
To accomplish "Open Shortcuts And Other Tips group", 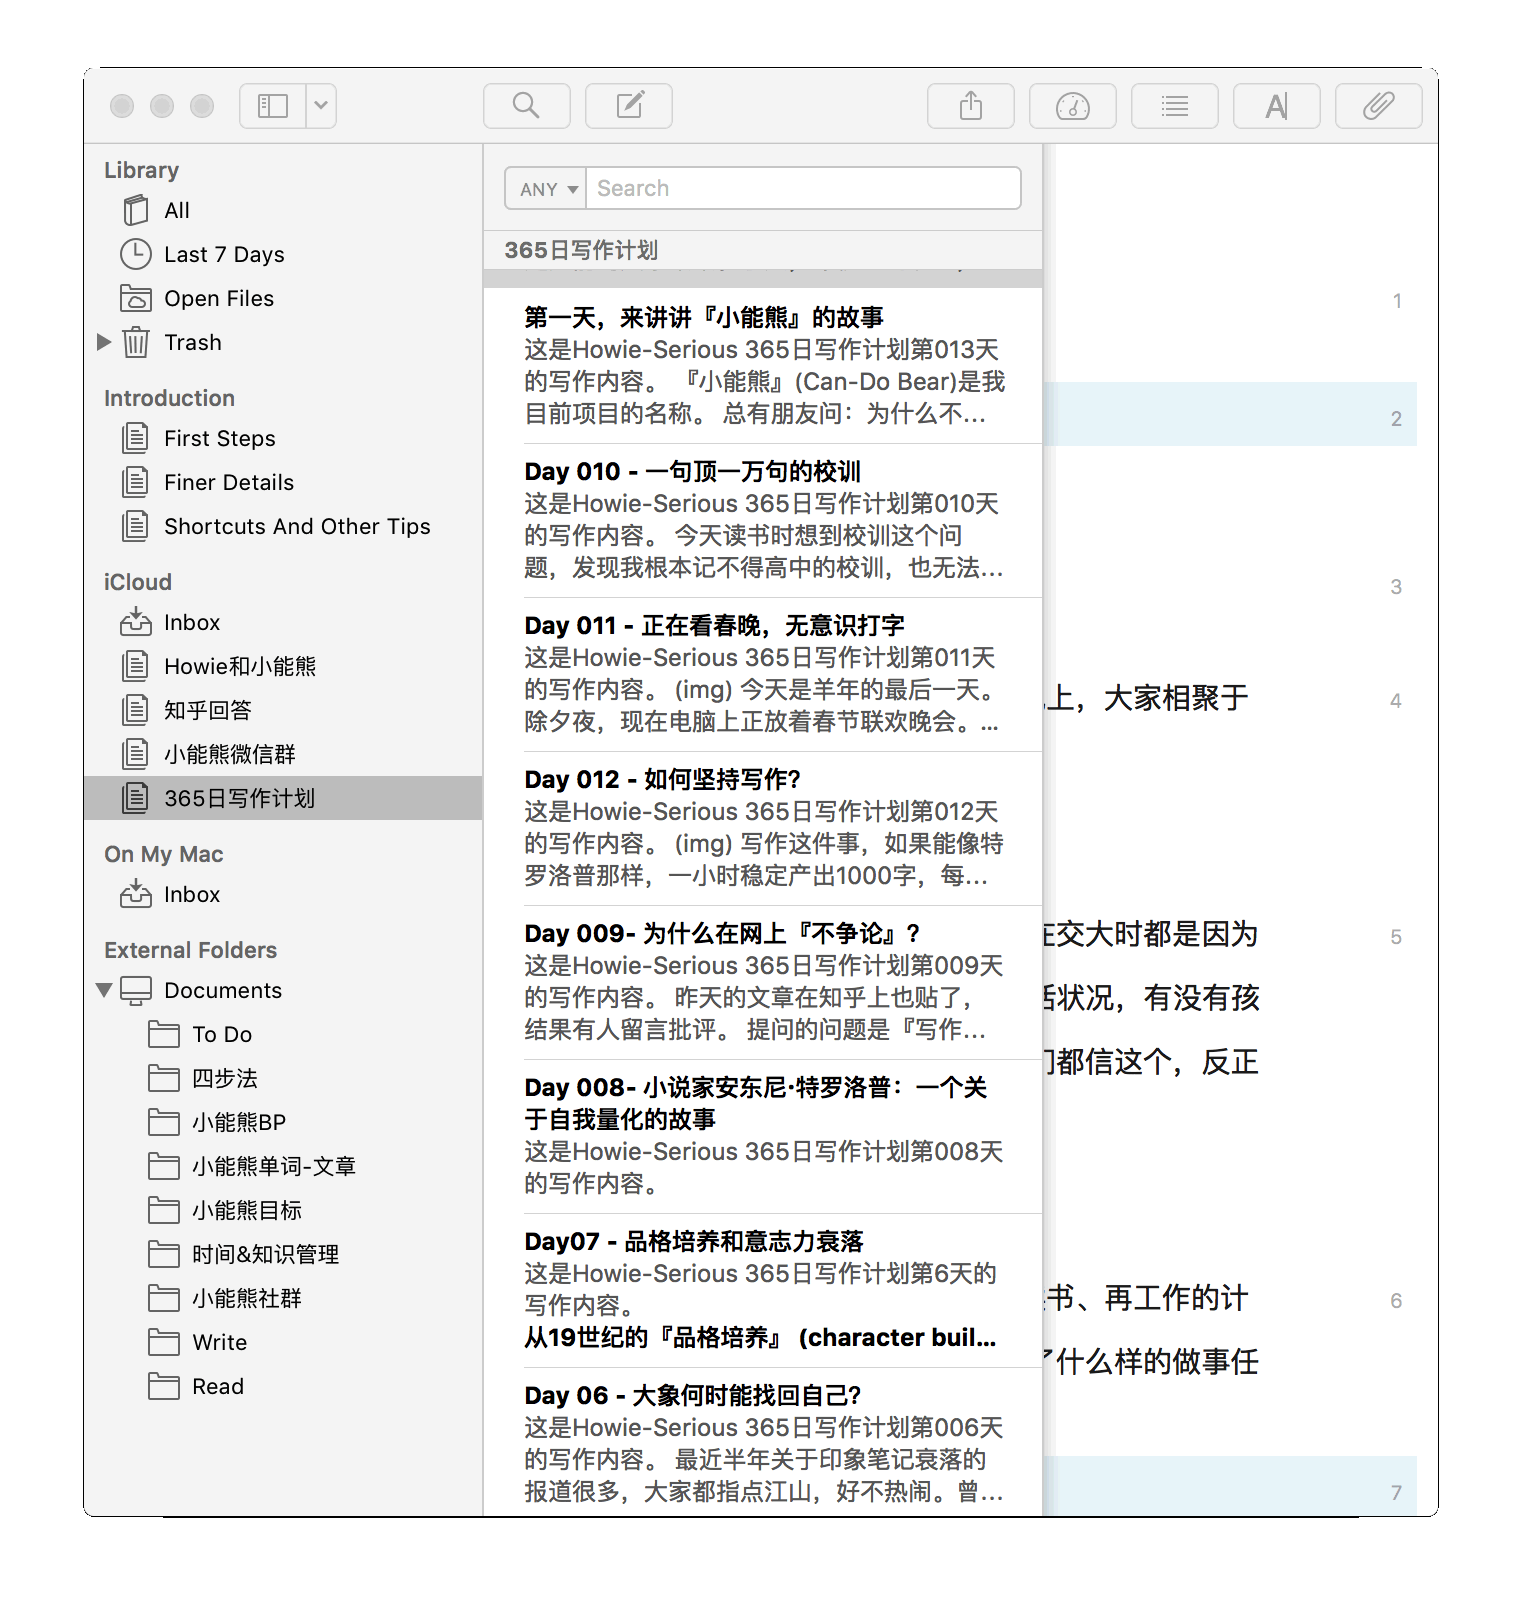I will point(283,526).
